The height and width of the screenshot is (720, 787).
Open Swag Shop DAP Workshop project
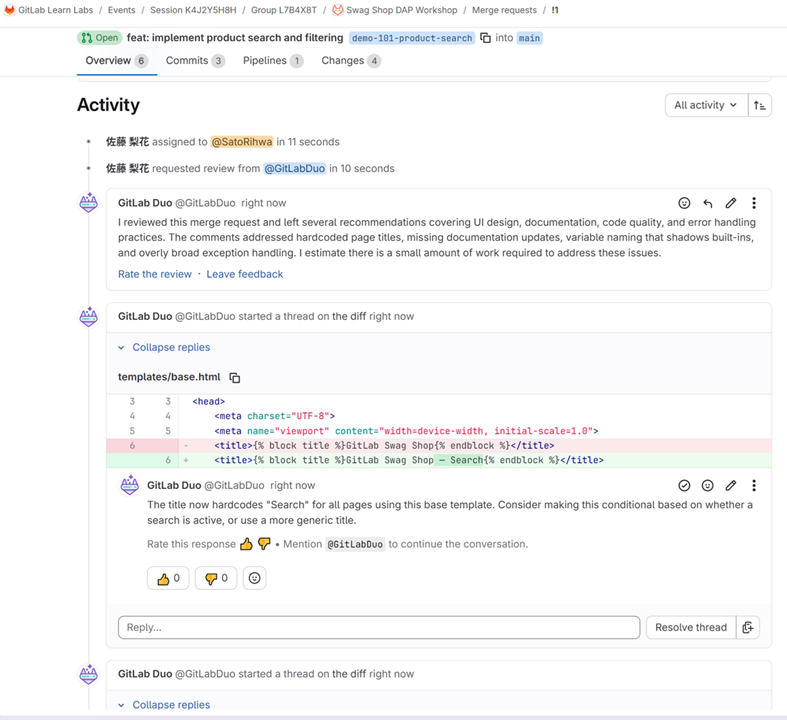tap(402, 10)
